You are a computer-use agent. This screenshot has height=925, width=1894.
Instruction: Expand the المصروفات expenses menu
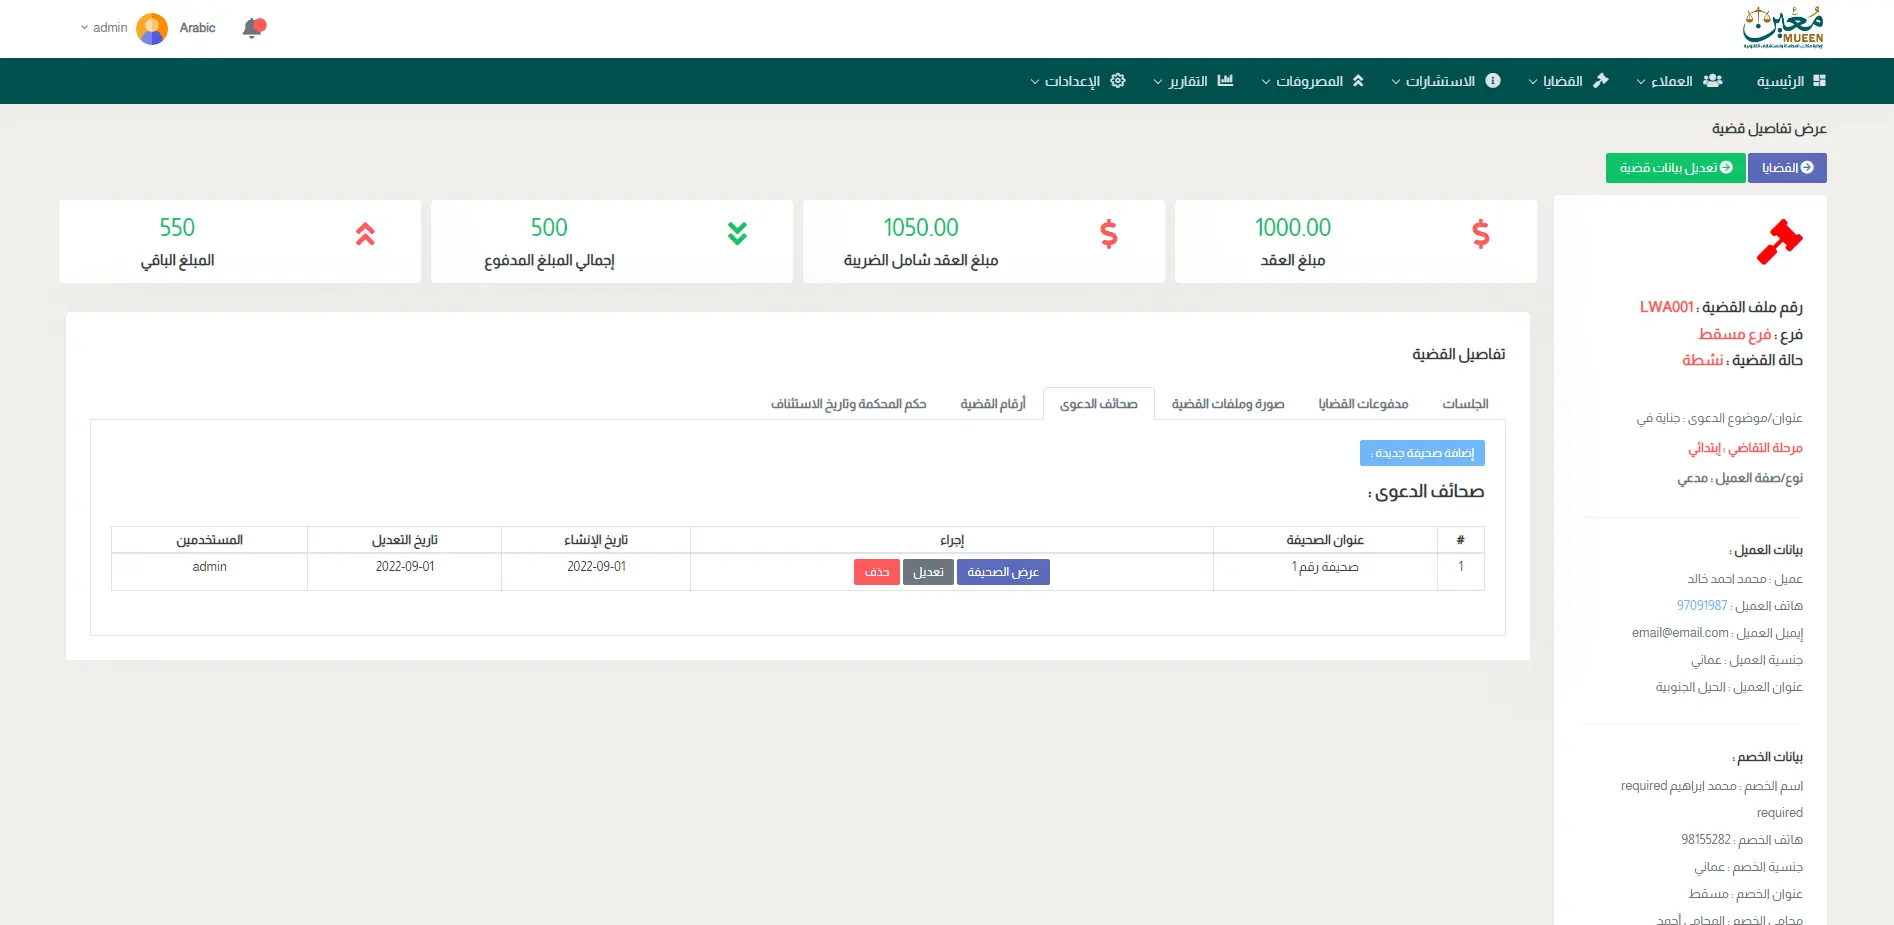pos(1308,81)
